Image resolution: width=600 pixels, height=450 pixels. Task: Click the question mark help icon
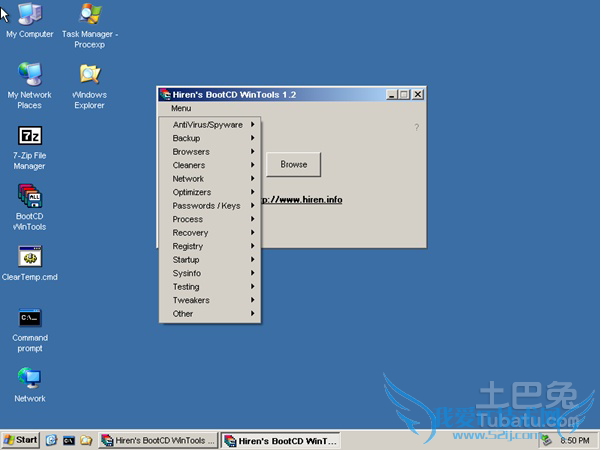pyautogui.click(x=416, y=128)
